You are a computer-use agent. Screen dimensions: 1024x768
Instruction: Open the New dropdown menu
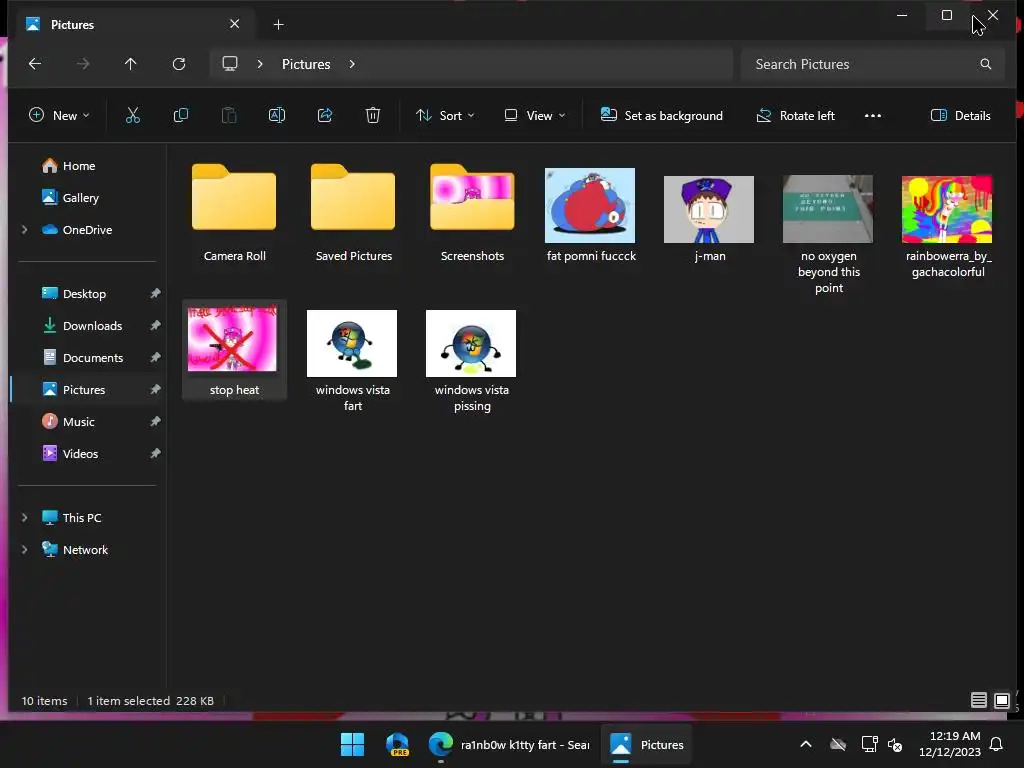[59, 116]
